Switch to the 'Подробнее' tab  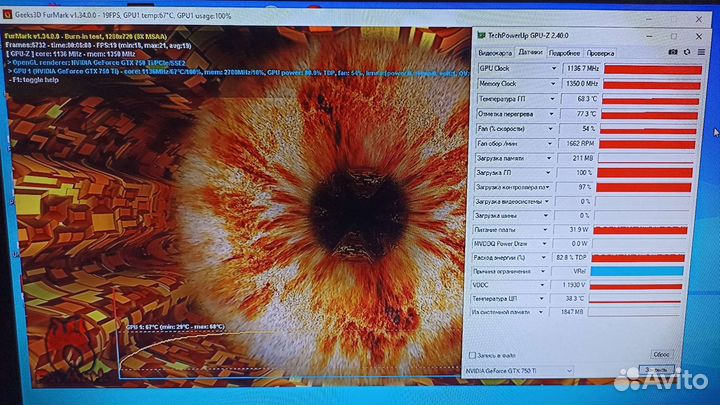564,52
